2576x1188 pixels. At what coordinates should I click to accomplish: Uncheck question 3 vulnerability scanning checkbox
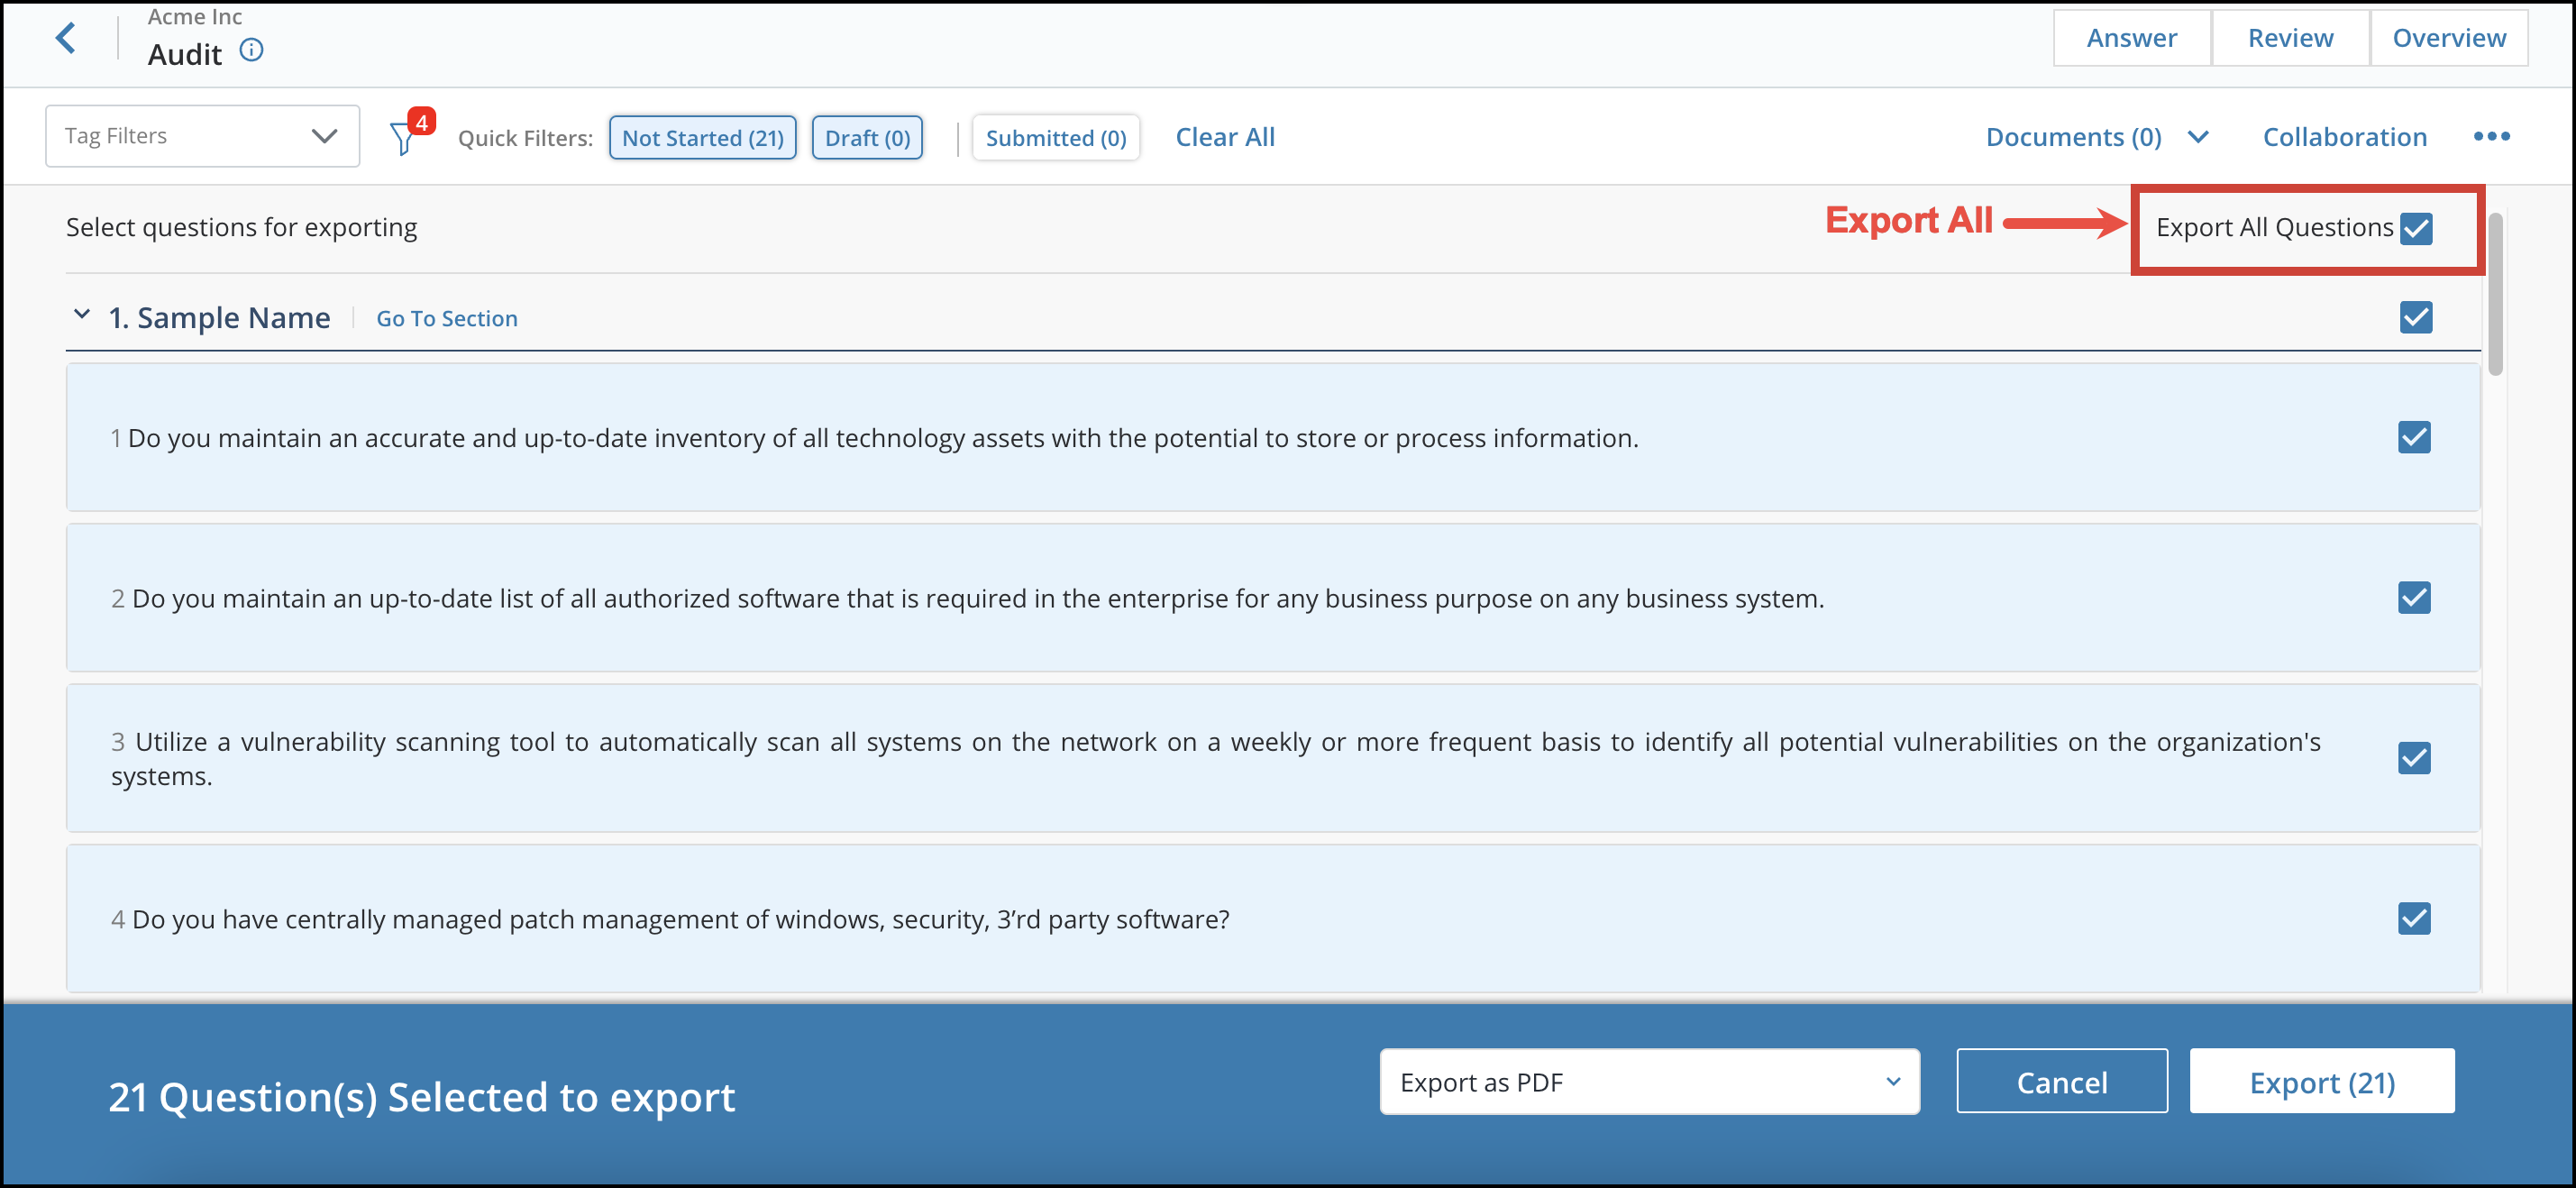point(2414,758)
